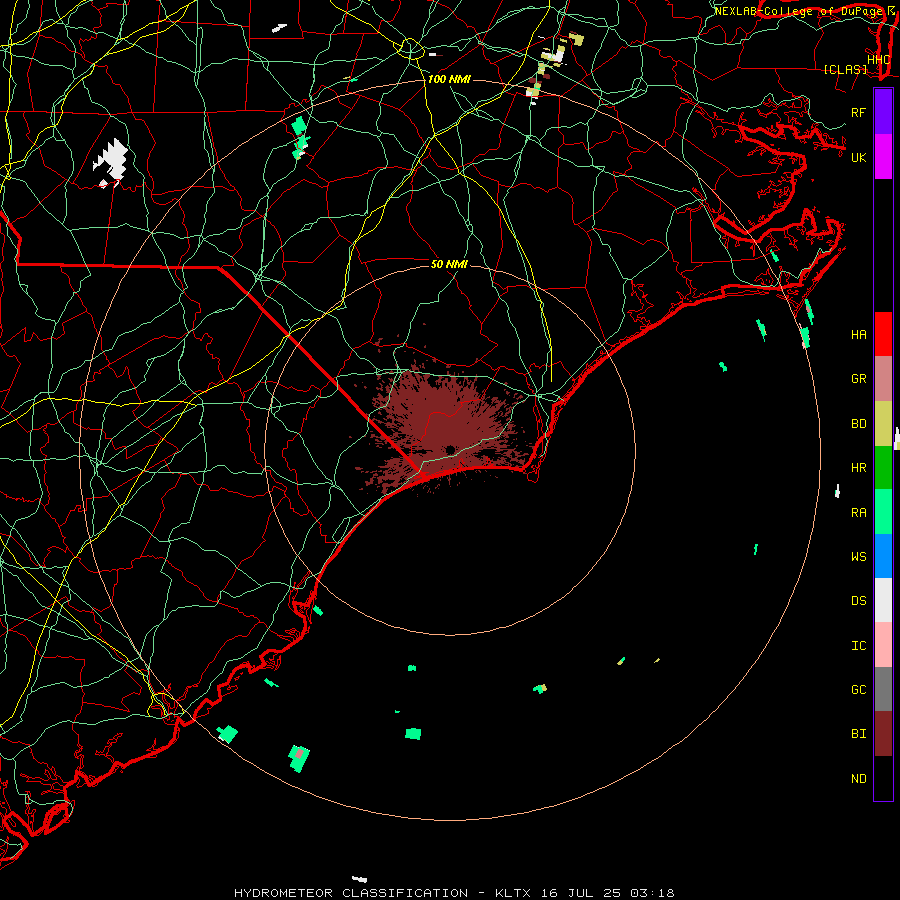Click the 'IC' legend label

[858, 646]
